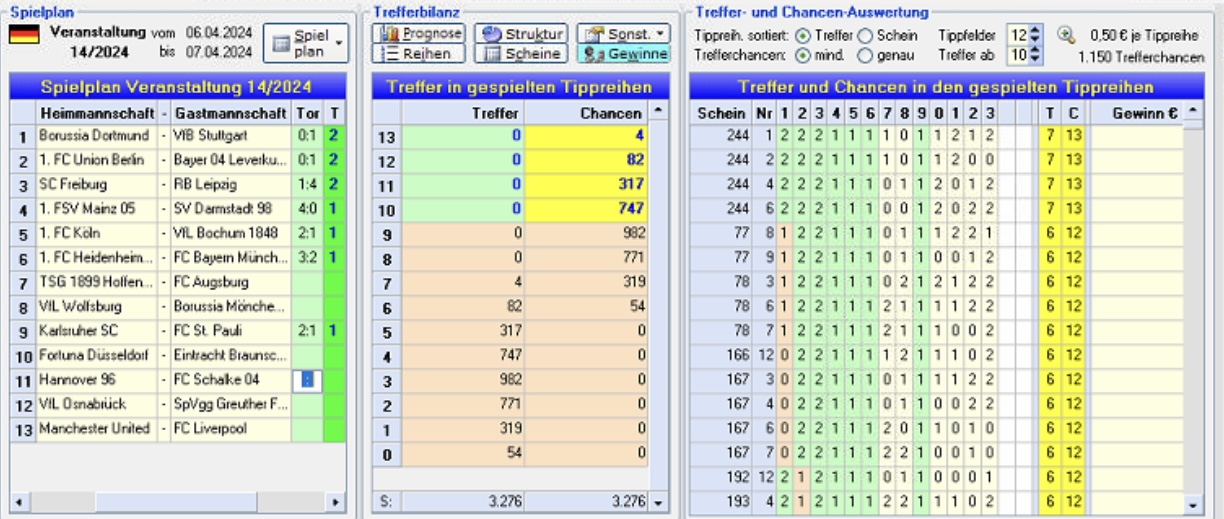Click the Treffer ab number field
The height and width of the screenshot is (519, 1224).
(1017, 55)
